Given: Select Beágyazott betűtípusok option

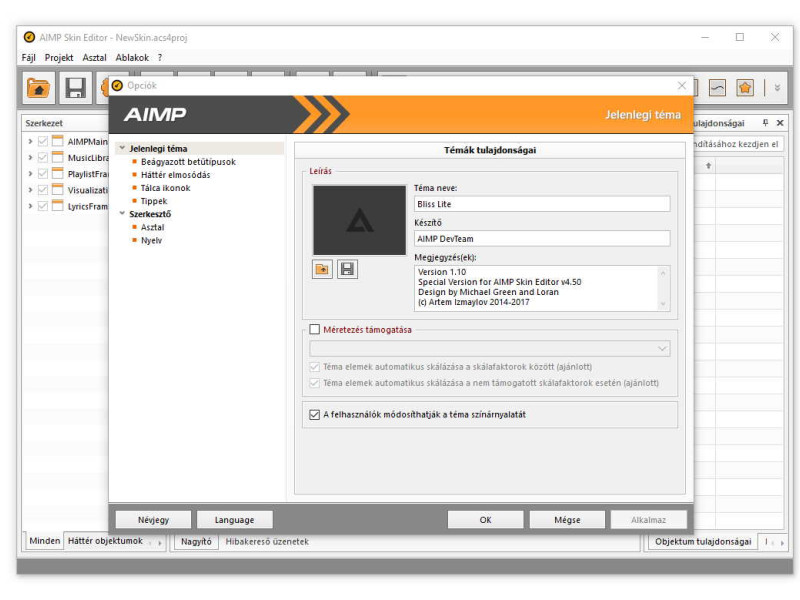Looking at the screenshot, I should coord(188,162).
